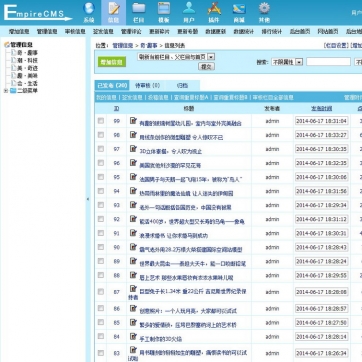Open 管理评论 in the submenu bar

[131, 32]
